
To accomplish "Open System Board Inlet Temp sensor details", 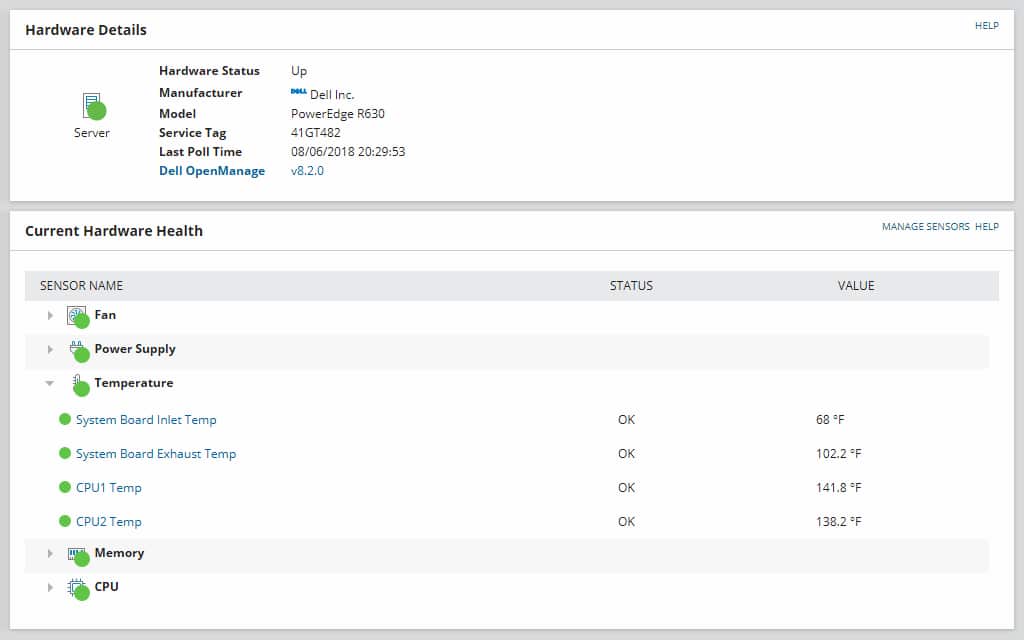I will tap(146, 419).
